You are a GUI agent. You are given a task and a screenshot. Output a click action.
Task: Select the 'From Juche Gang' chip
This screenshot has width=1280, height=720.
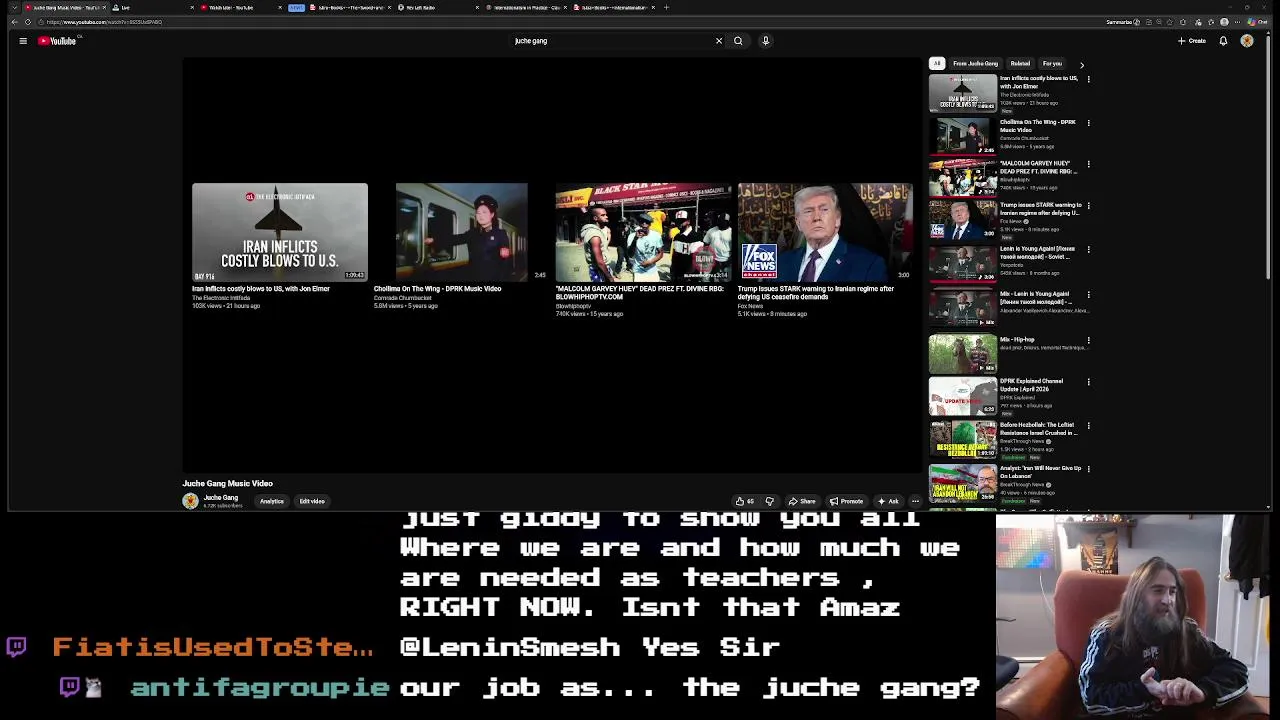(x=975, y=64)
